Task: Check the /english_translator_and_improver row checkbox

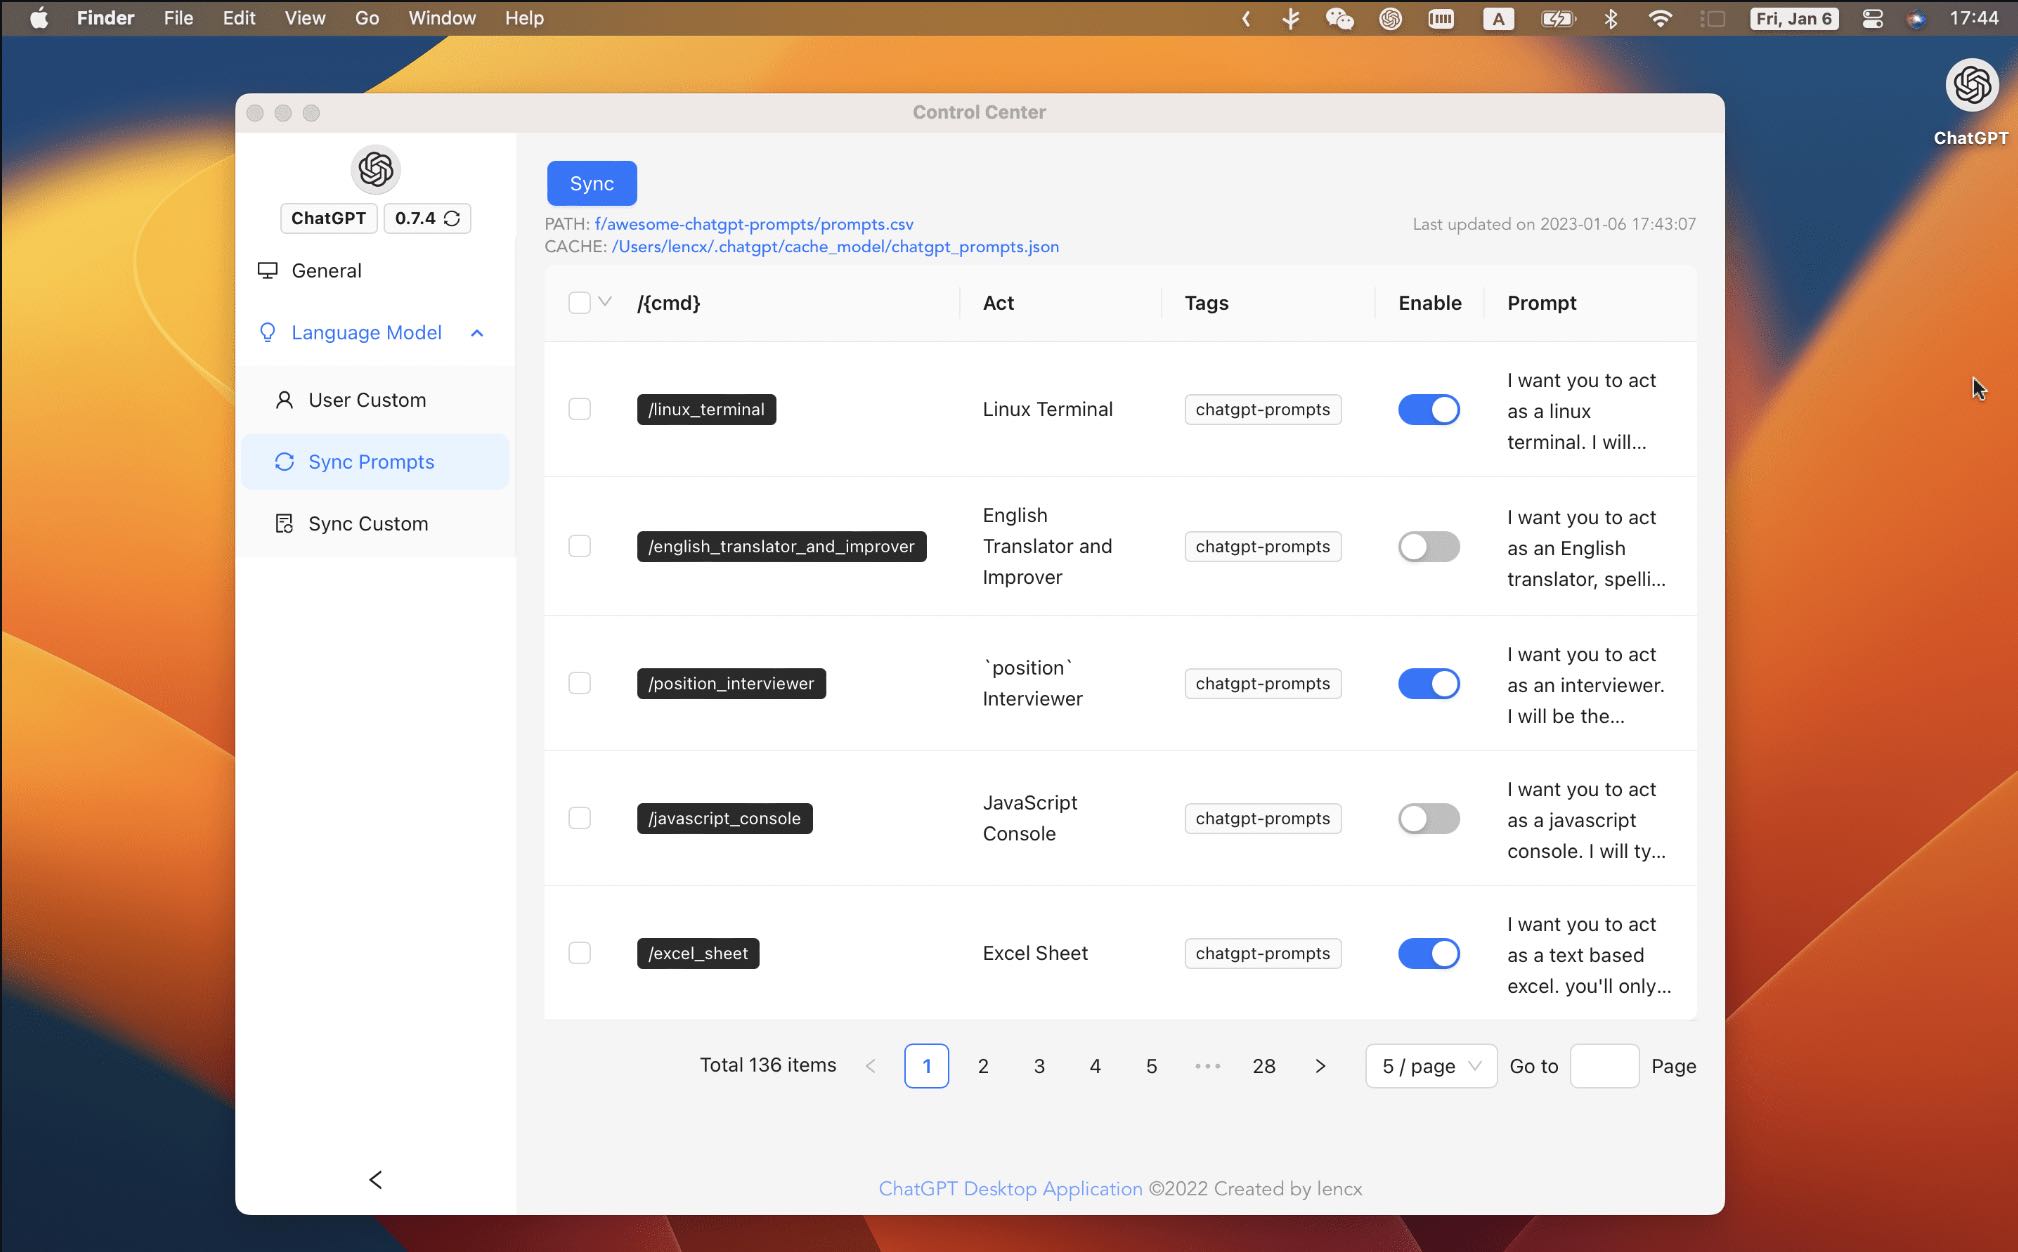Action: click(579, 546)
